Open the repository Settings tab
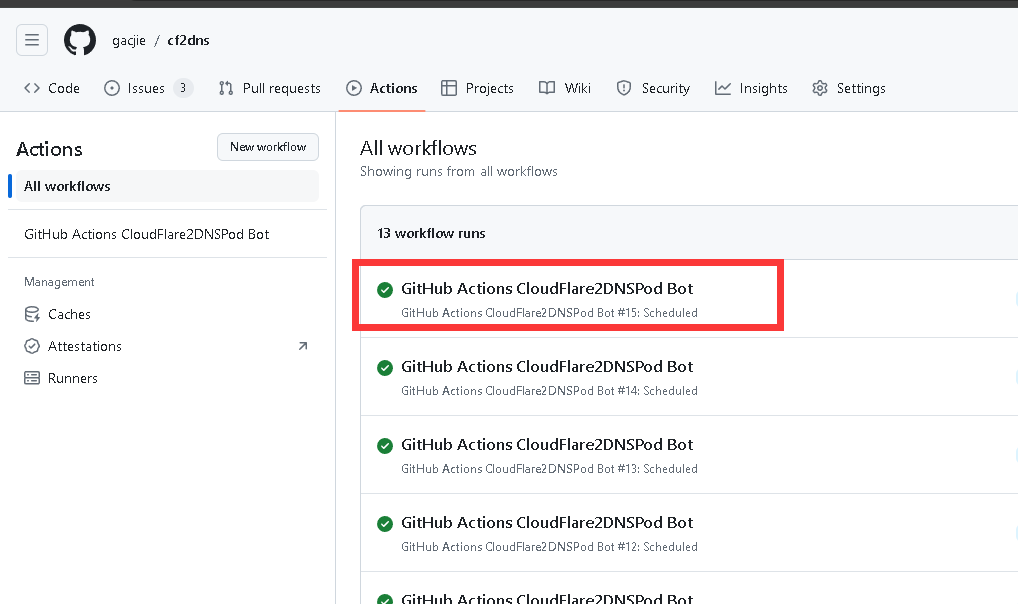1018x604 pixels. click(849, 88)
